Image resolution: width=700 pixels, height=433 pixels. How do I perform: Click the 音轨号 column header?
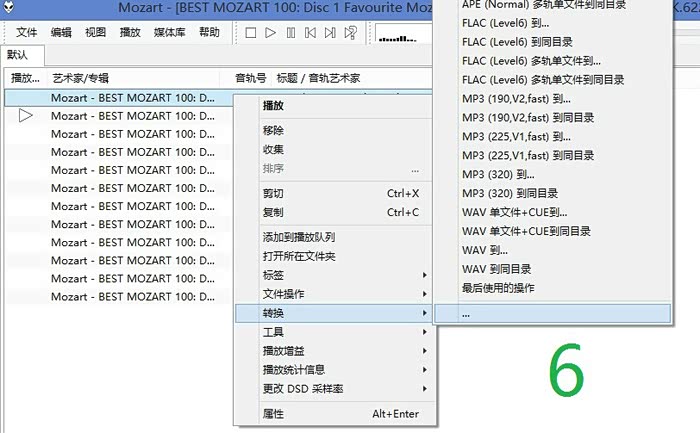pos(251,79)
